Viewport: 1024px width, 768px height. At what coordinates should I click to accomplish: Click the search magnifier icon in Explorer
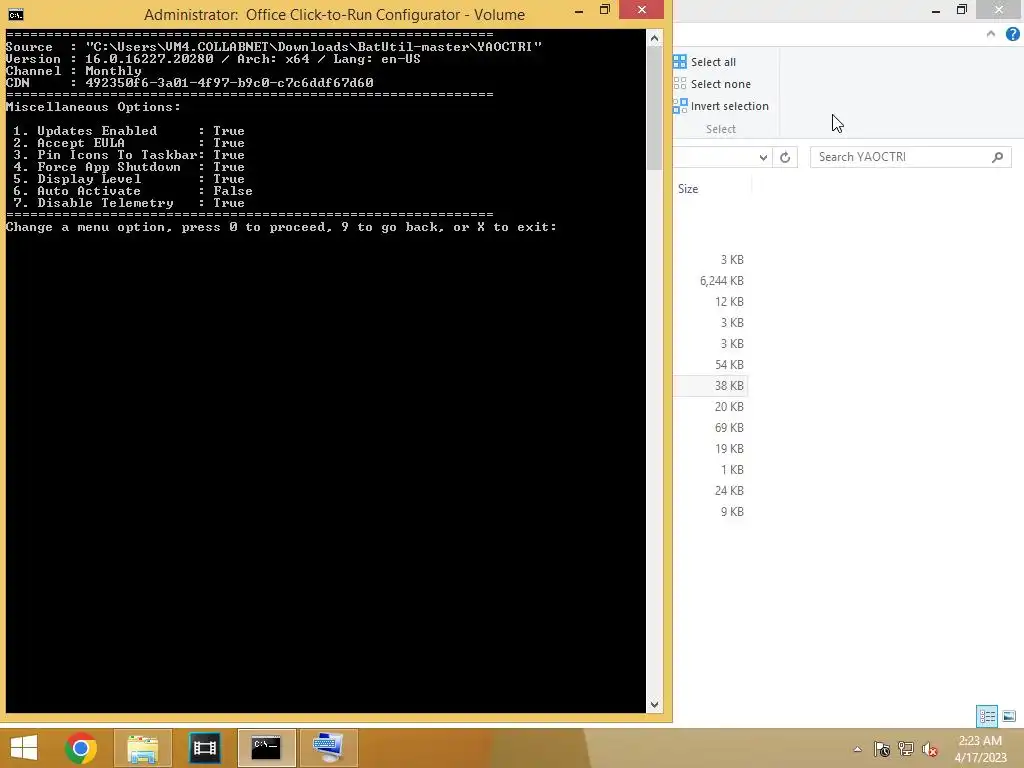coord(997,157)
